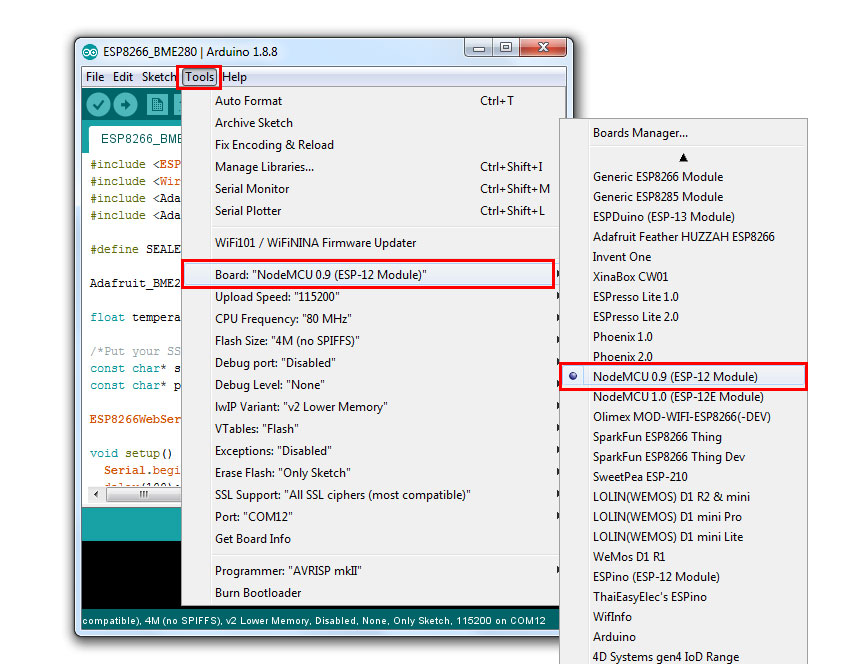Click the New sketch icon
This screenshot has height=664, width=860.
[157, 104]
